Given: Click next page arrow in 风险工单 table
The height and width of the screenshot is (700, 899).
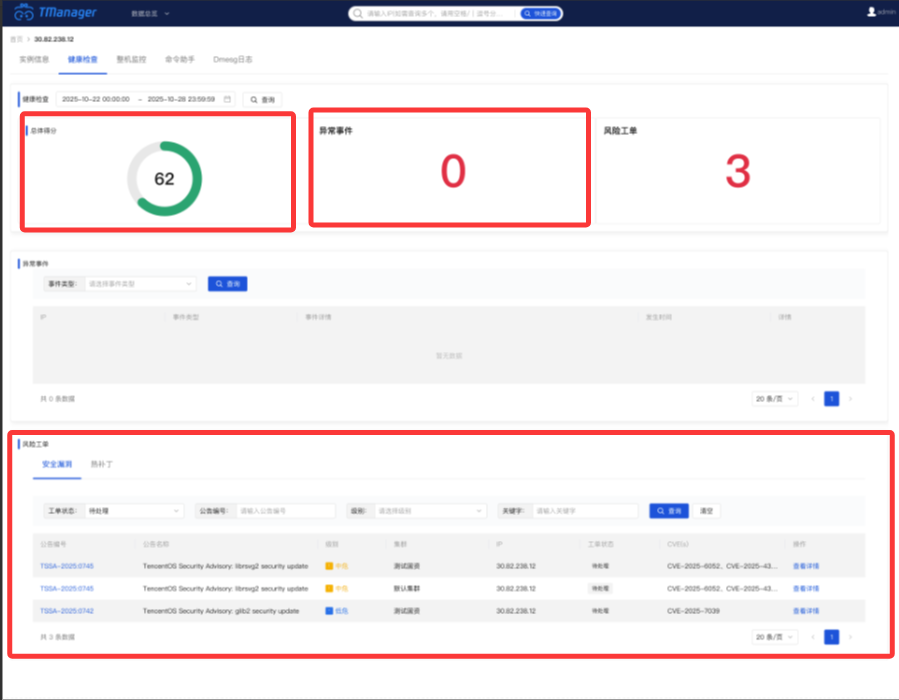Looking at the screenshot, I should [851, 637].
